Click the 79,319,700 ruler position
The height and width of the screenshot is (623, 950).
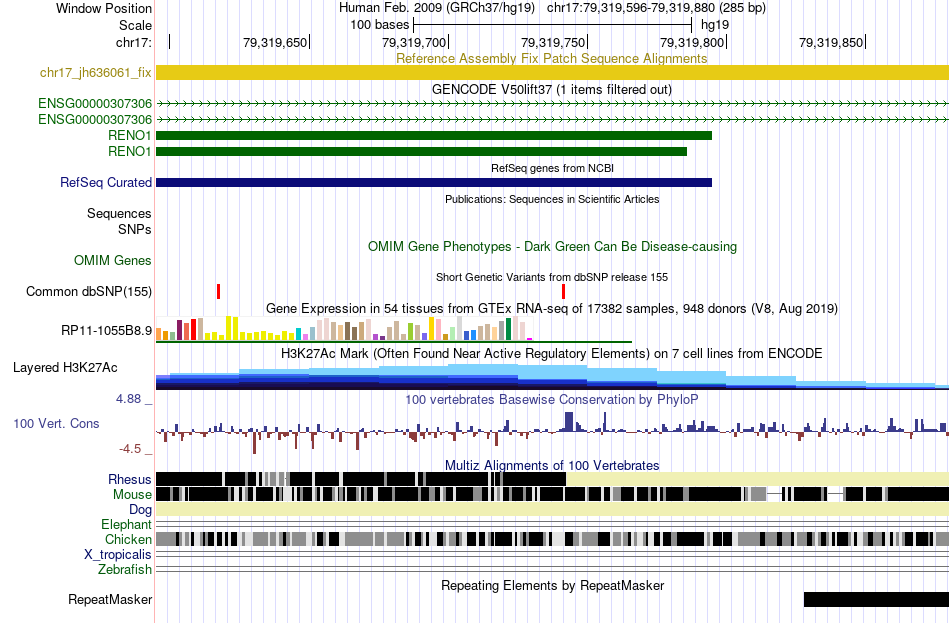pos(414,42)
